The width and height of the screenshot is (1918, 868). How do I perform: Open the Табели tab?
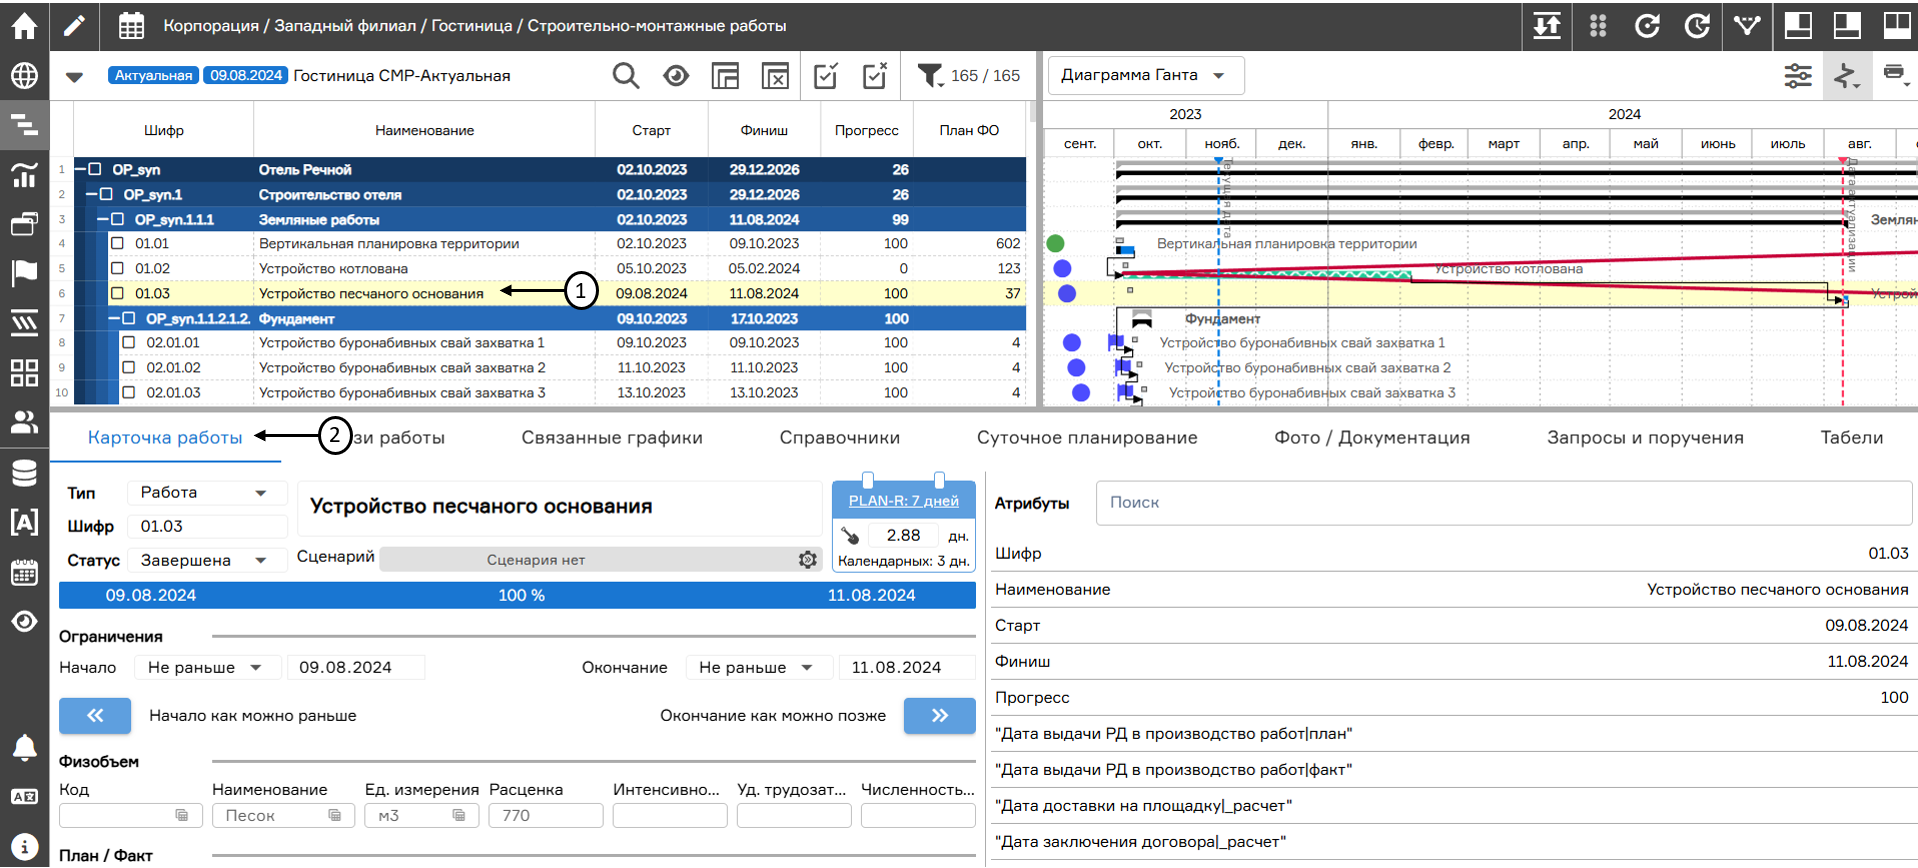1852,438
